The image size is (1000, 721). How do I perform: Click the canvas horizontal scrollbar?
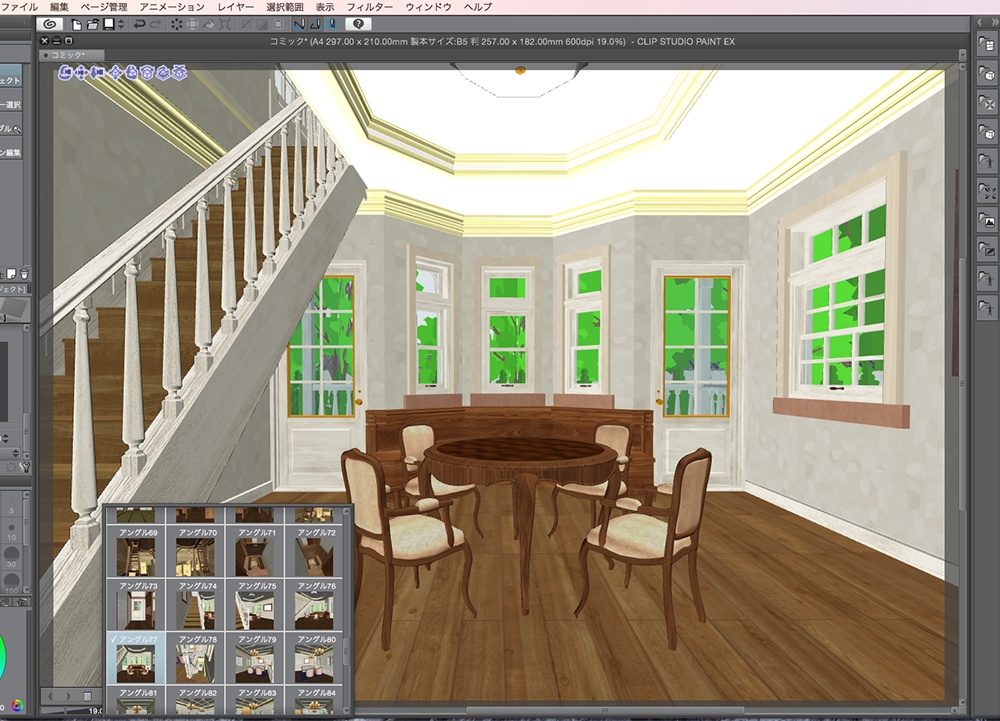(604, 710)
